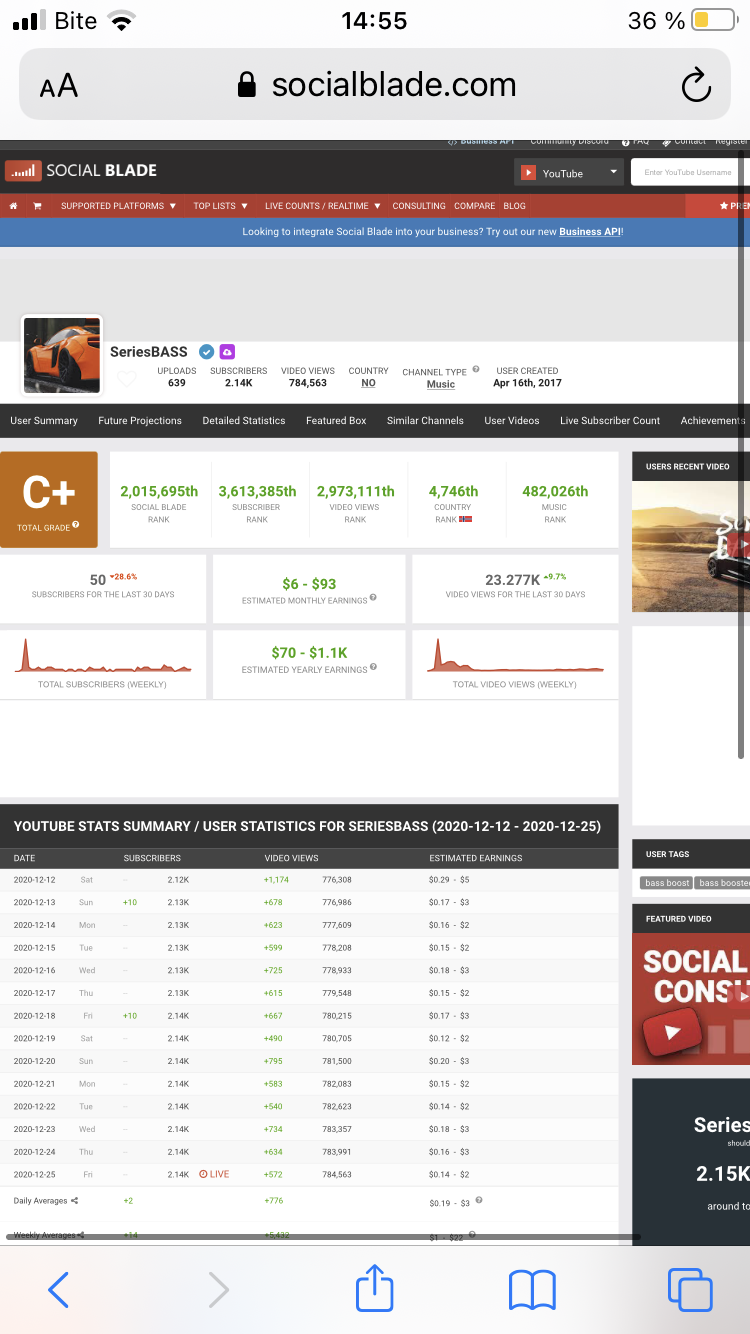Click the purple badge icon next to SeriesBASS
750x1334 pixels.
227,352
